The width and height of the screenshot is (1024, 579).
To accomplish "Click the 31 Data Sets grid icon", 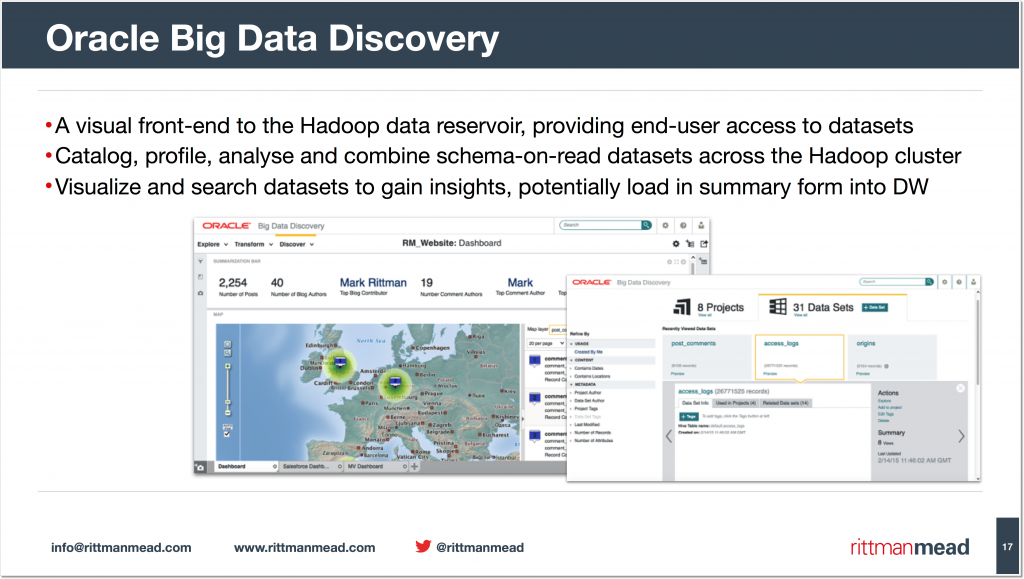I will click(x=778, y=306).
